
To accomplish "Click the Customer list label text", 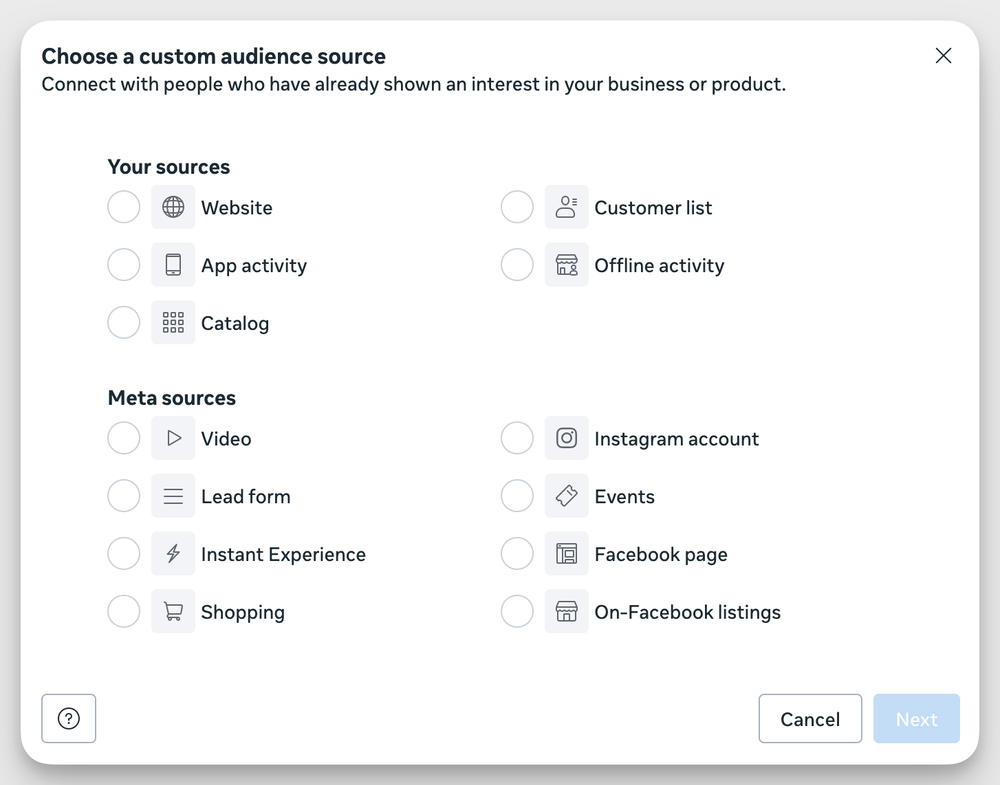I will [x=653, y=208].
